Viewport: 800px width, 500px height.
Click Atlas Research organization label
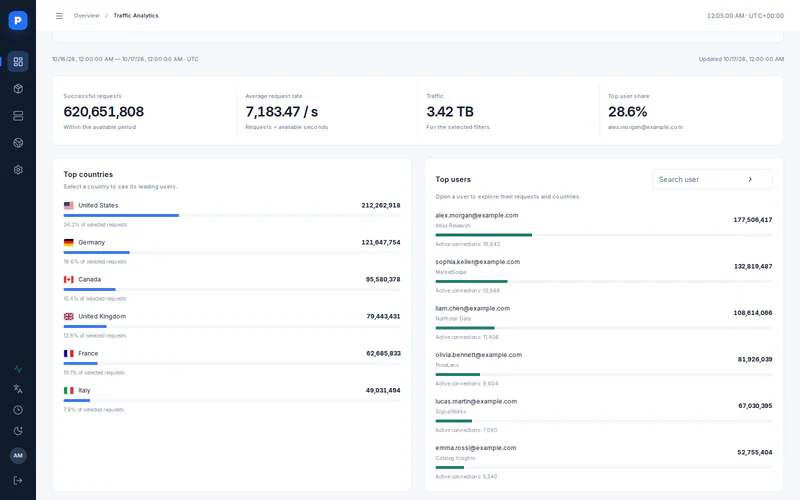453,226
